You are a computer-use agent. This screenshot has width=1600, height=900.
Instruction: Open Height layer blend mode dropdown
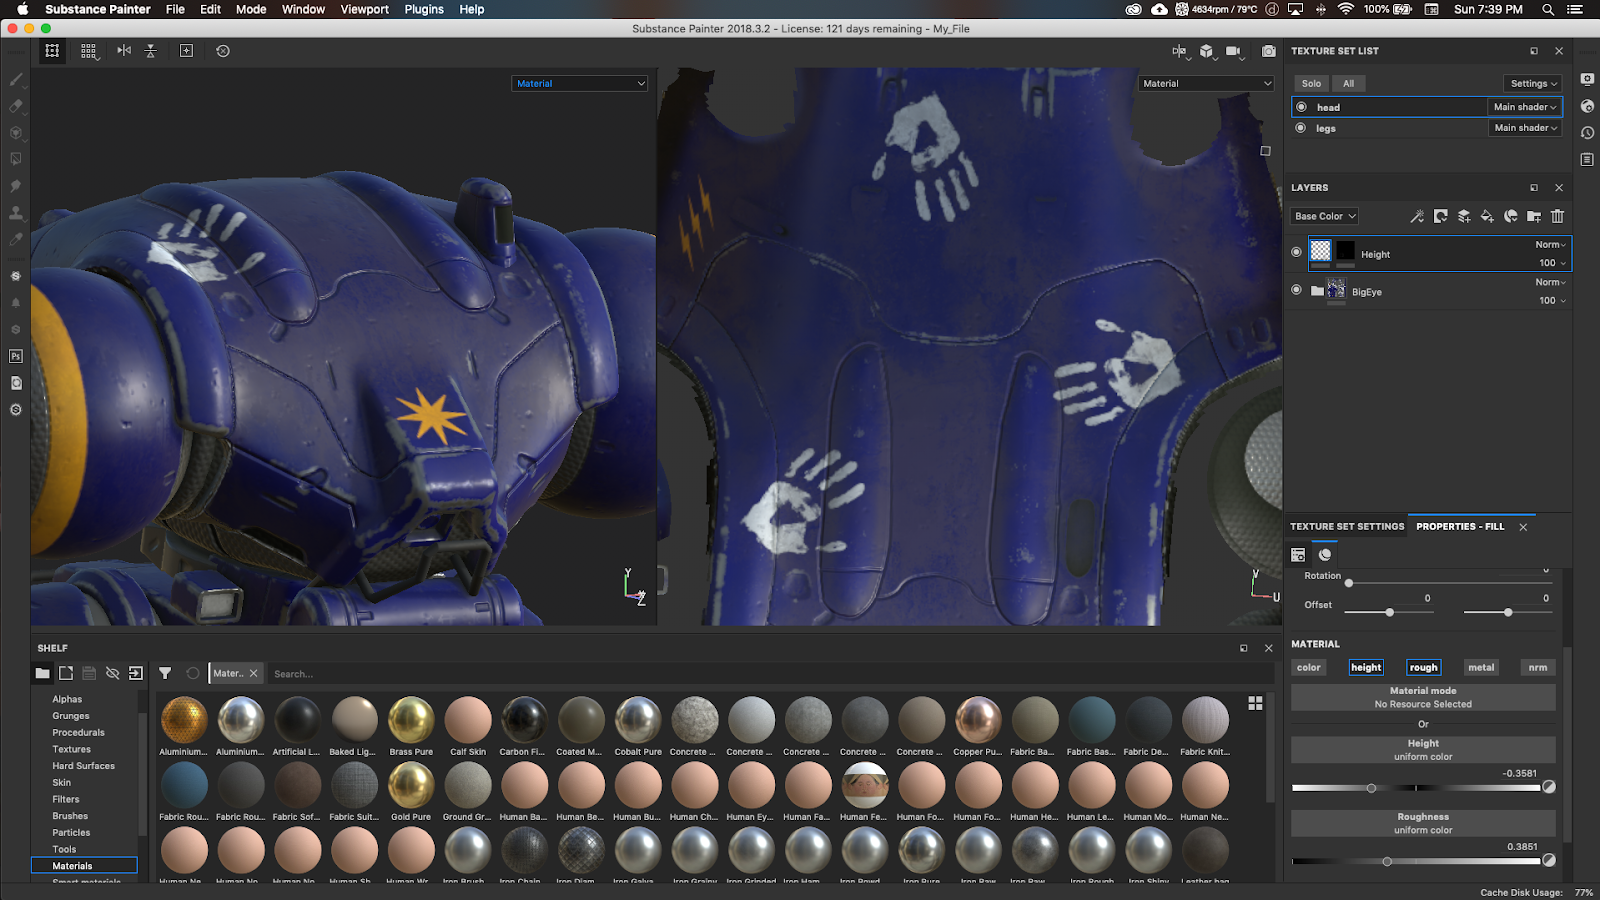click(x=1551, y=245)
